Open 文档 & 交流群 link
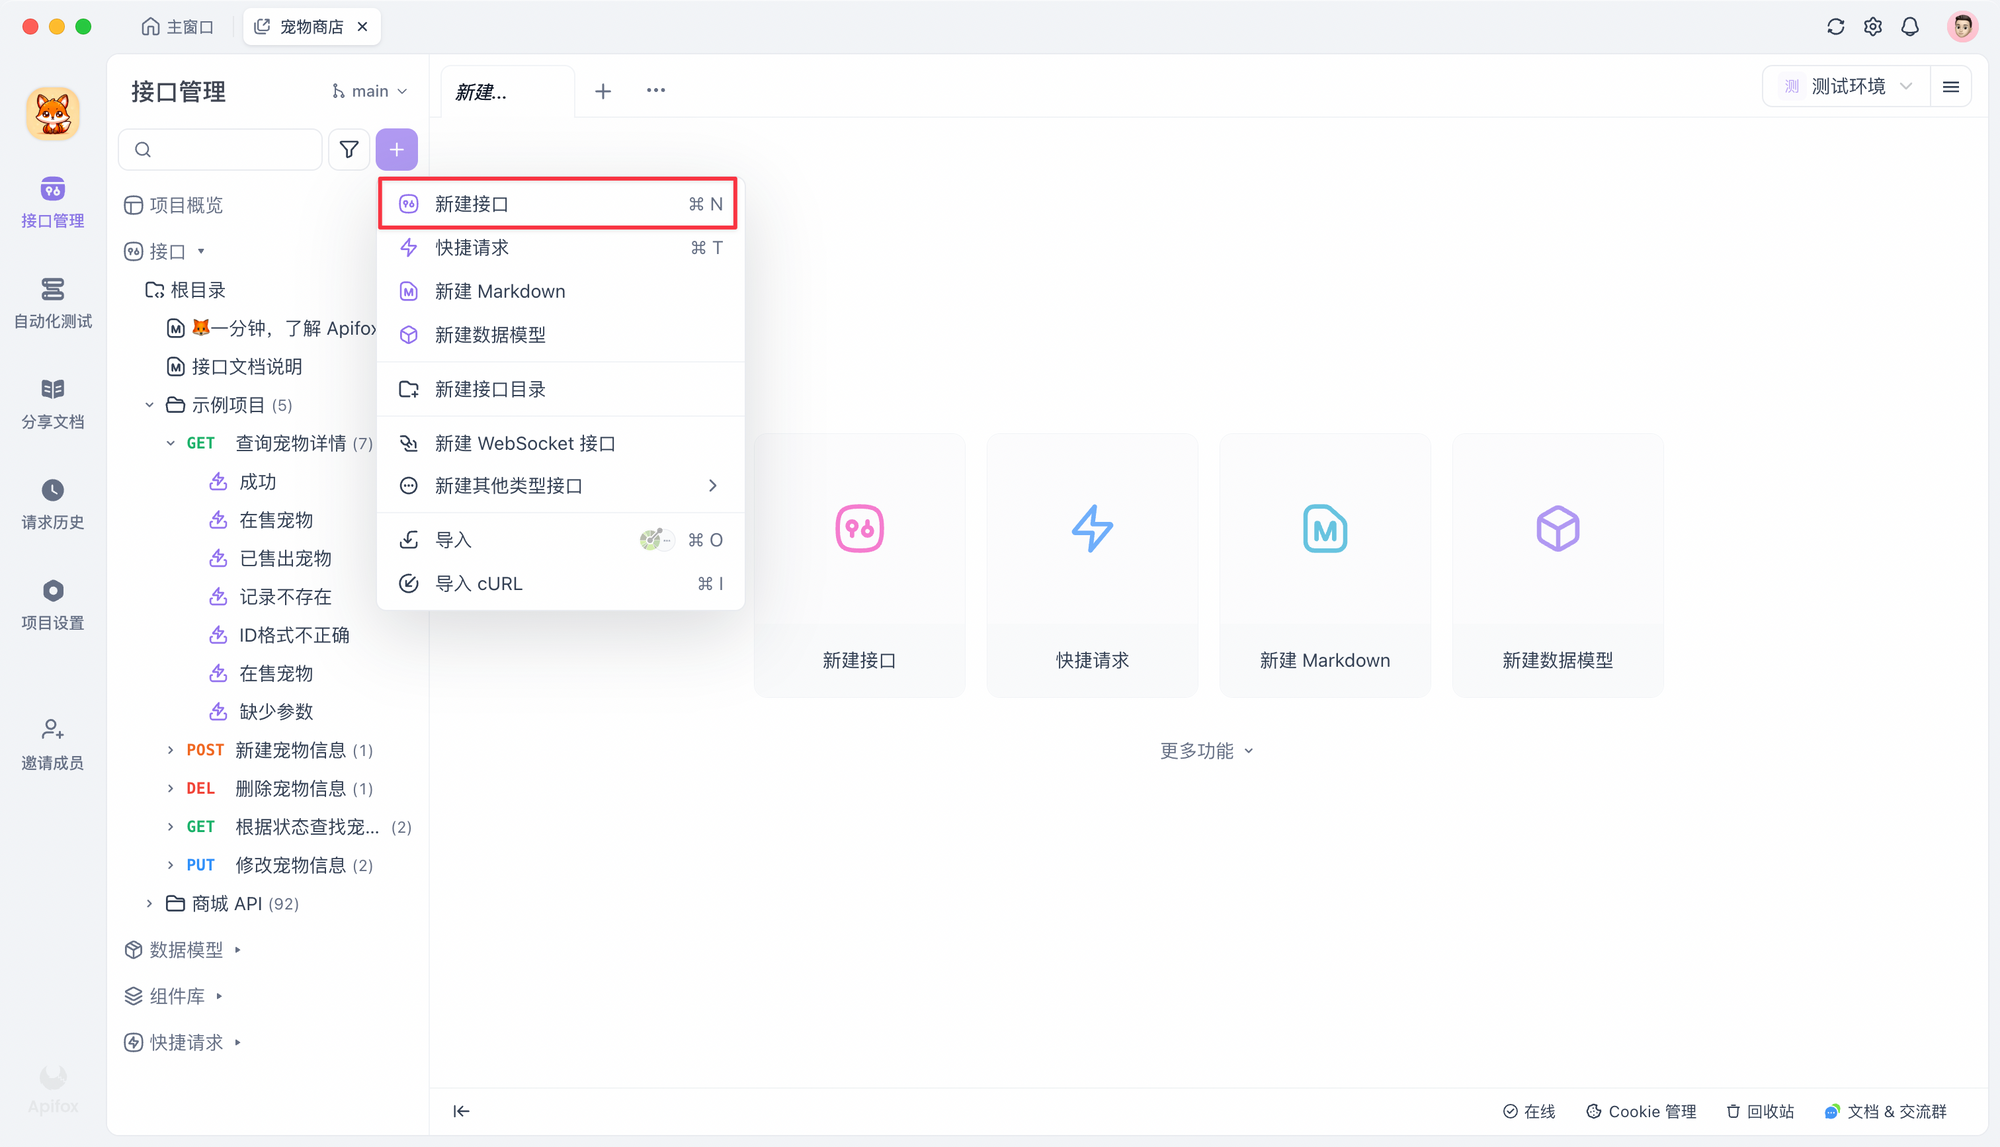The height and width of the screenshot is (1147, 2000). pos(1886,1111)
